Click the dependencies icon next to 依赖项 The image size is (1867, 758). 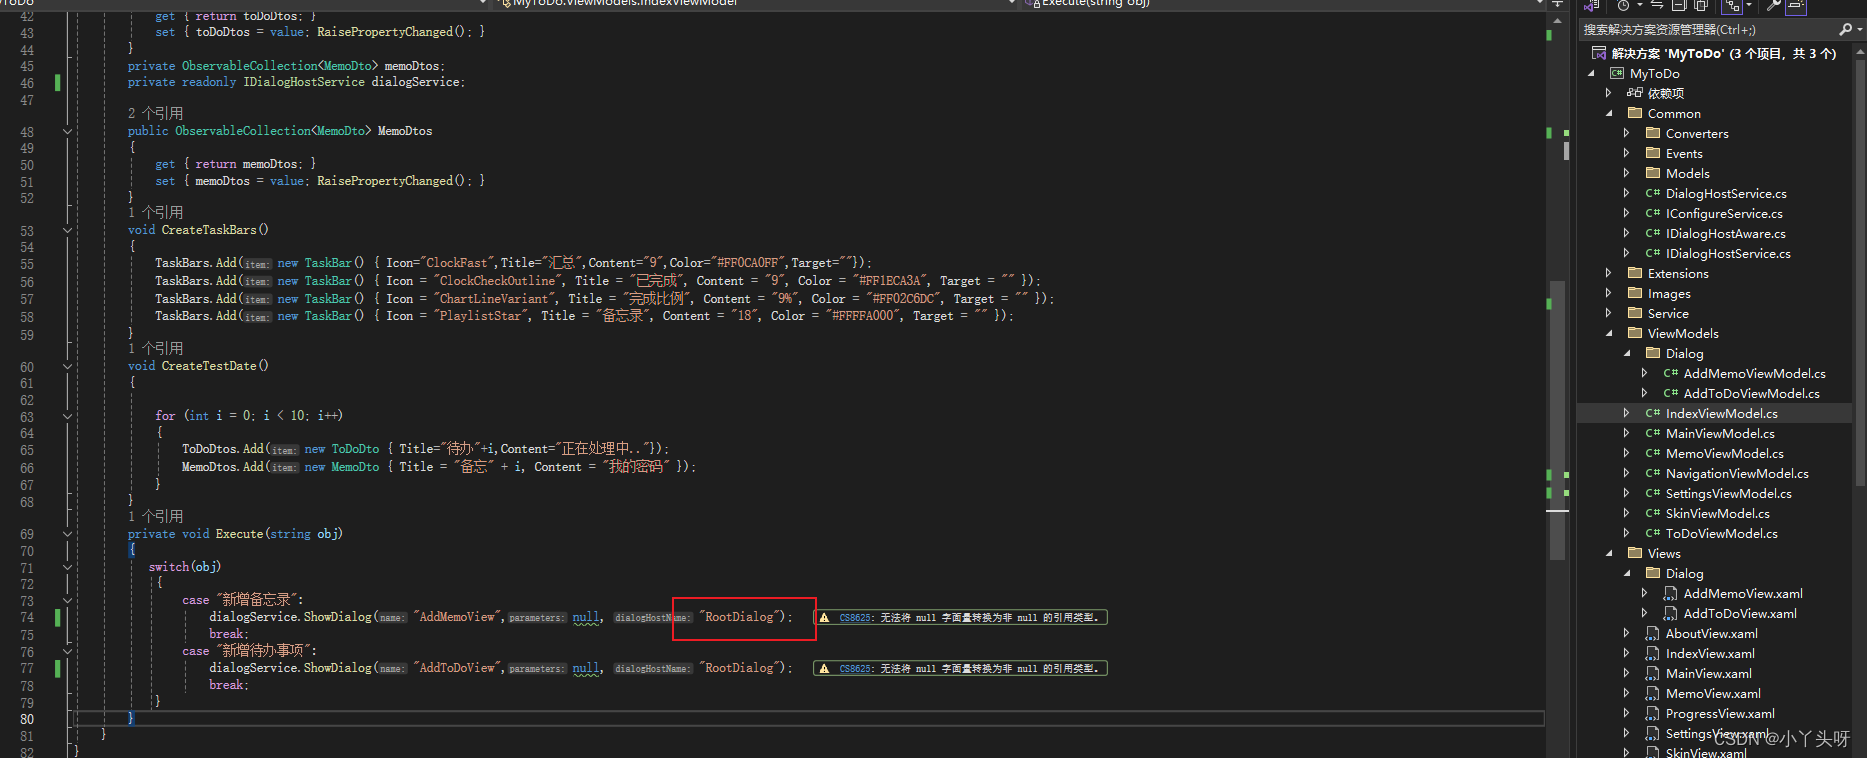click(1634, 93)
